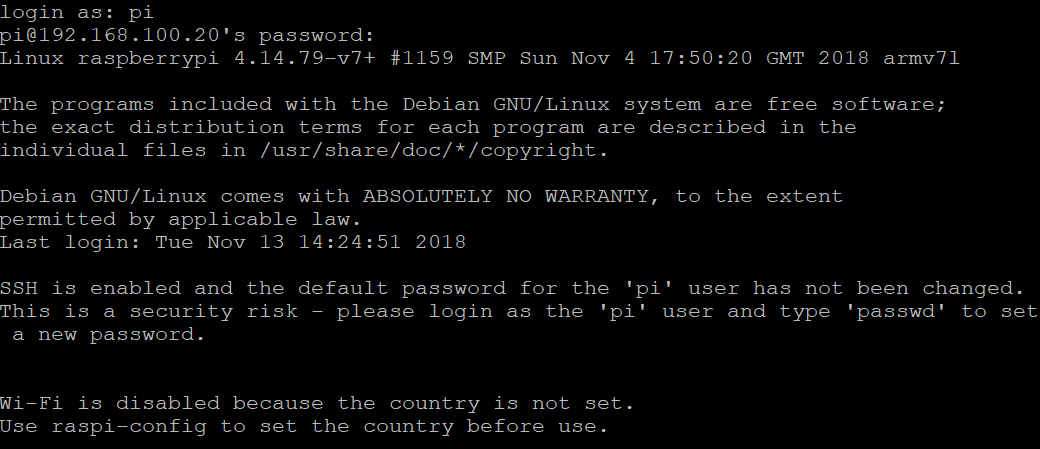Image resolution: width=1040 pixels, height=449 pixels.
Task: Click 'Wi-Fi is disabled' message
Action: click(x=109, y=403)
